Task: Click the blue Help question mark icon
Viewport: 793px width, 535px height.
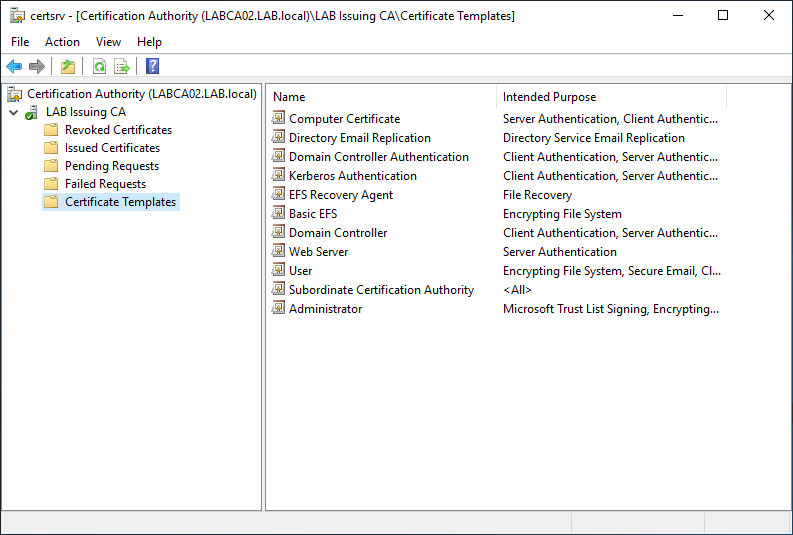Action: pyautogui.click(x=152, y=66)
